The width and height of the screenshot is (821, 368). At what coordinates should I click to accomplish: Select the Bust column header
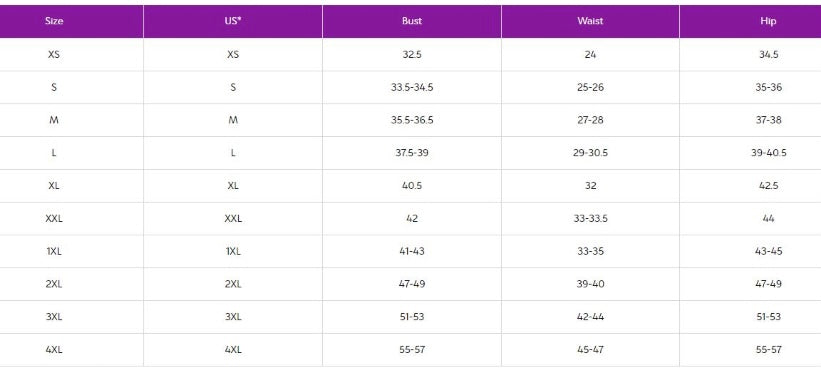tap(412, 21)
